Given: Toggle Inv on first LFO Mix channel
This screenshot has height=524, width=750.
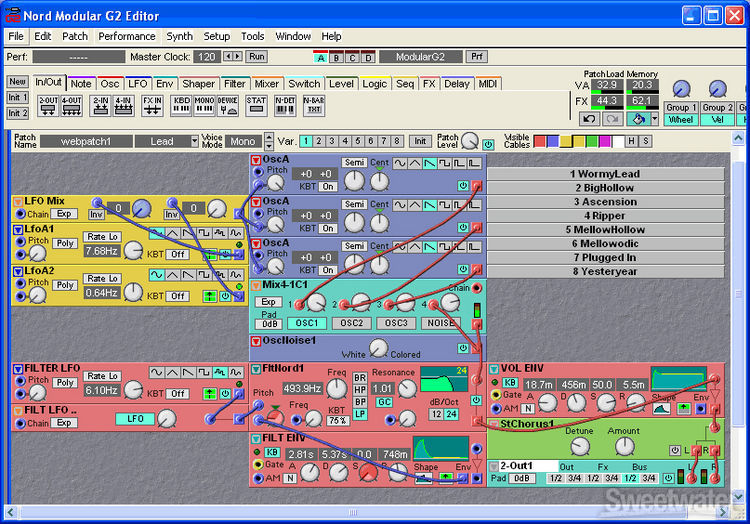Looking at the screenshot, I should tap(96, 214).
